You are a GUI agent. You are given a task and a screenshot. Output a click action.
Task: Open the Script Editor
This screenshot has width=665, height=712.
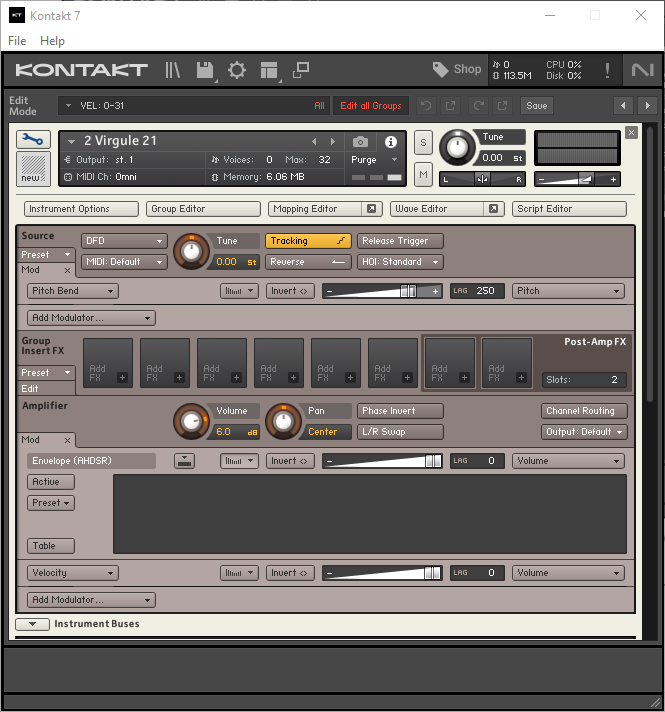(569, 209)
